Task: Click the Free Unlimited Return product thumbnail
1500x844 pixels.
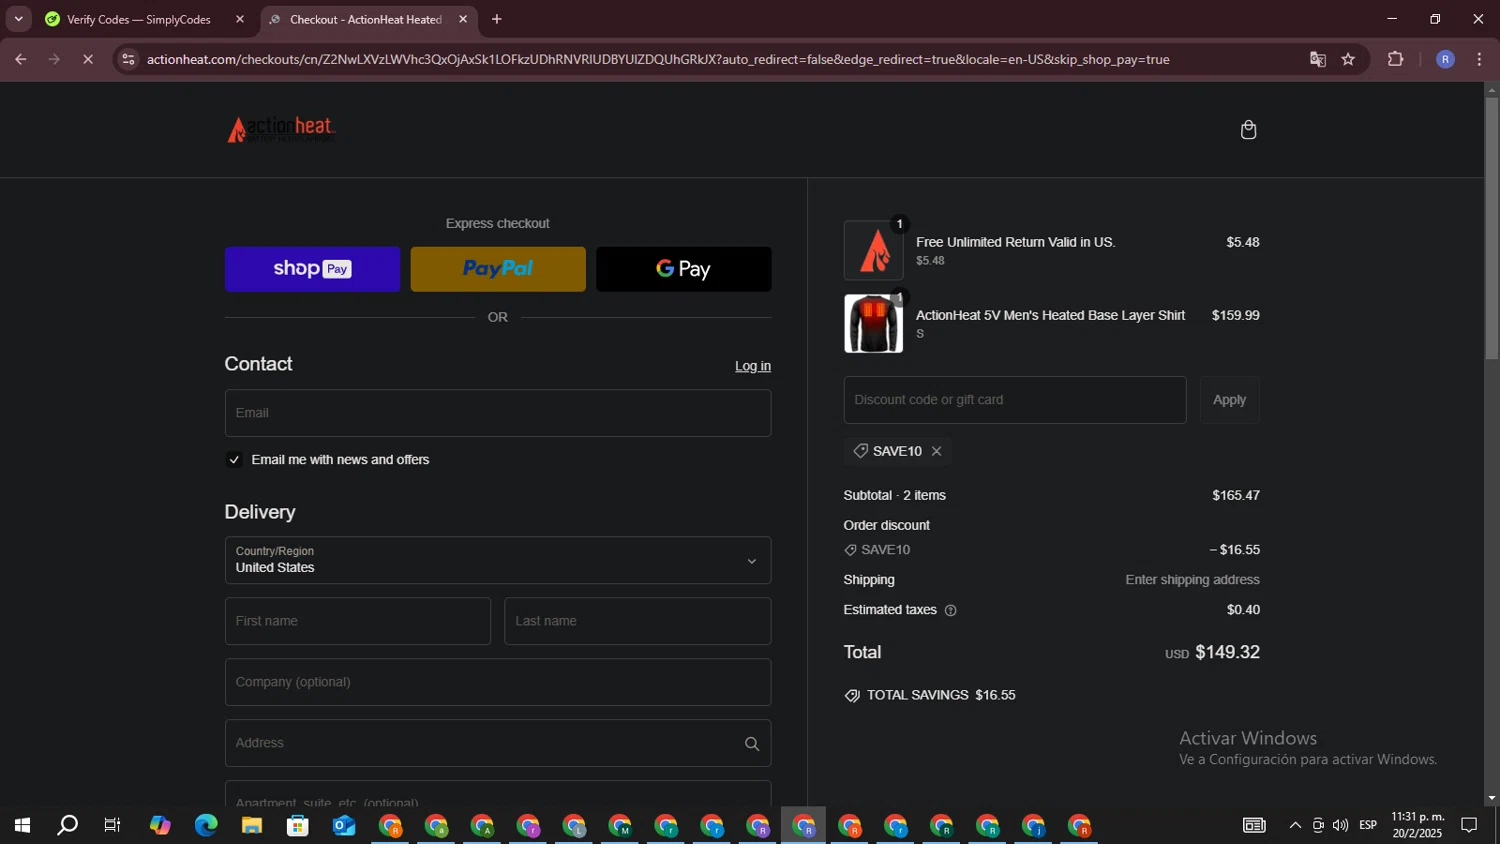Action: point(873,250)
